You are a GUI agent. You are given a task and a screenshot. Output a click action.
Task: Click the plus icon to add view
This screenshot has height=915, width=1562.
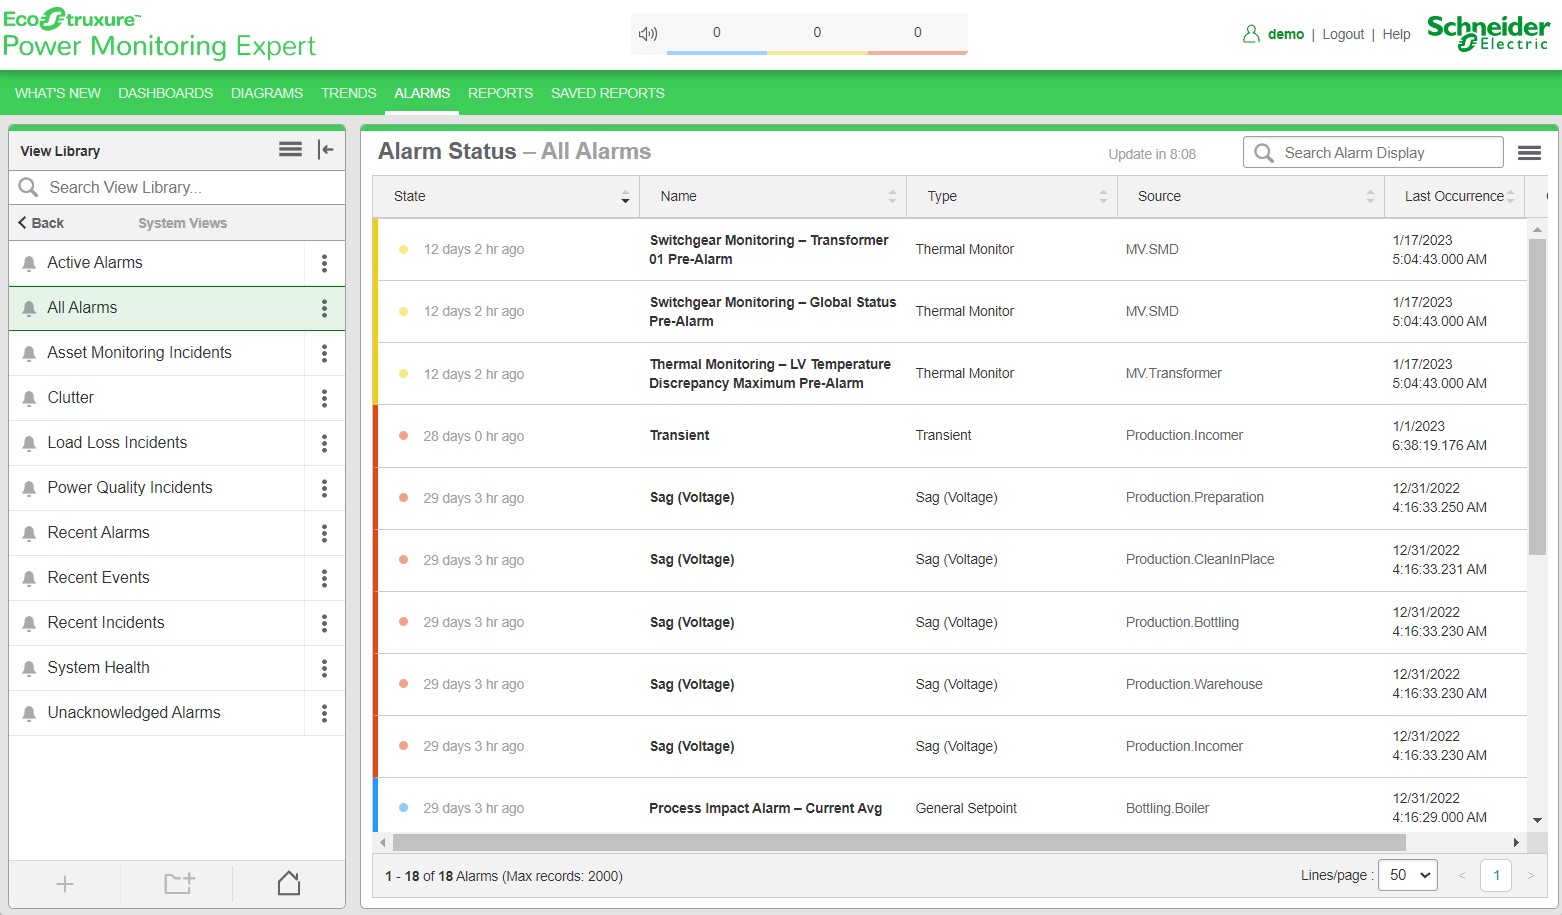(65, 883)
